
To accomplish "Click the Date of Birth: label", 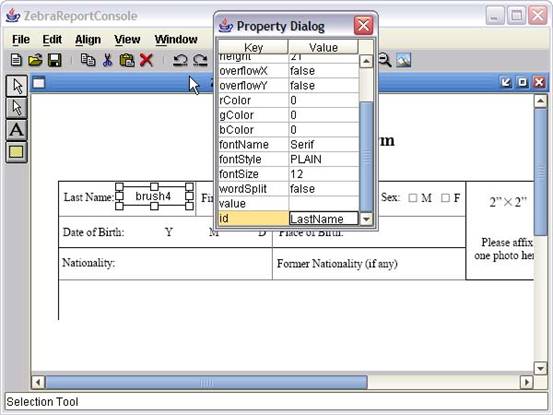I will (x=93, y=232).
